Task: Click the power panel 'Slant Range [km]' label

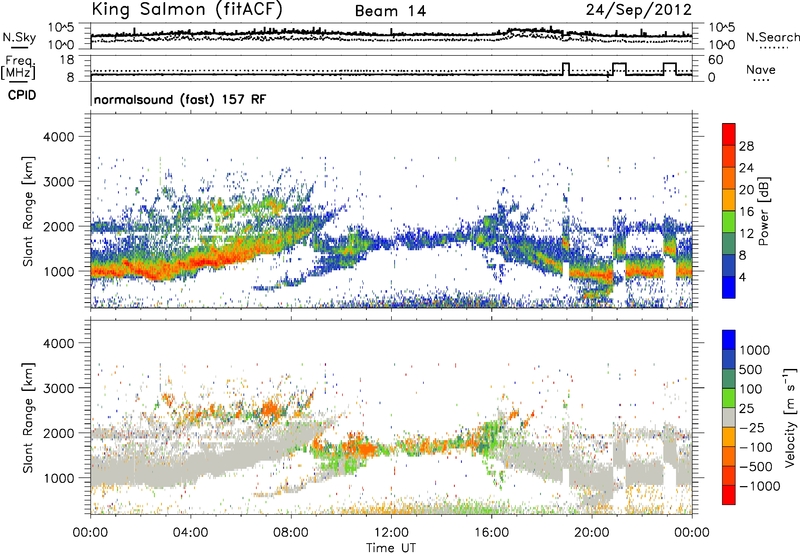Action: tap(28, 211)
